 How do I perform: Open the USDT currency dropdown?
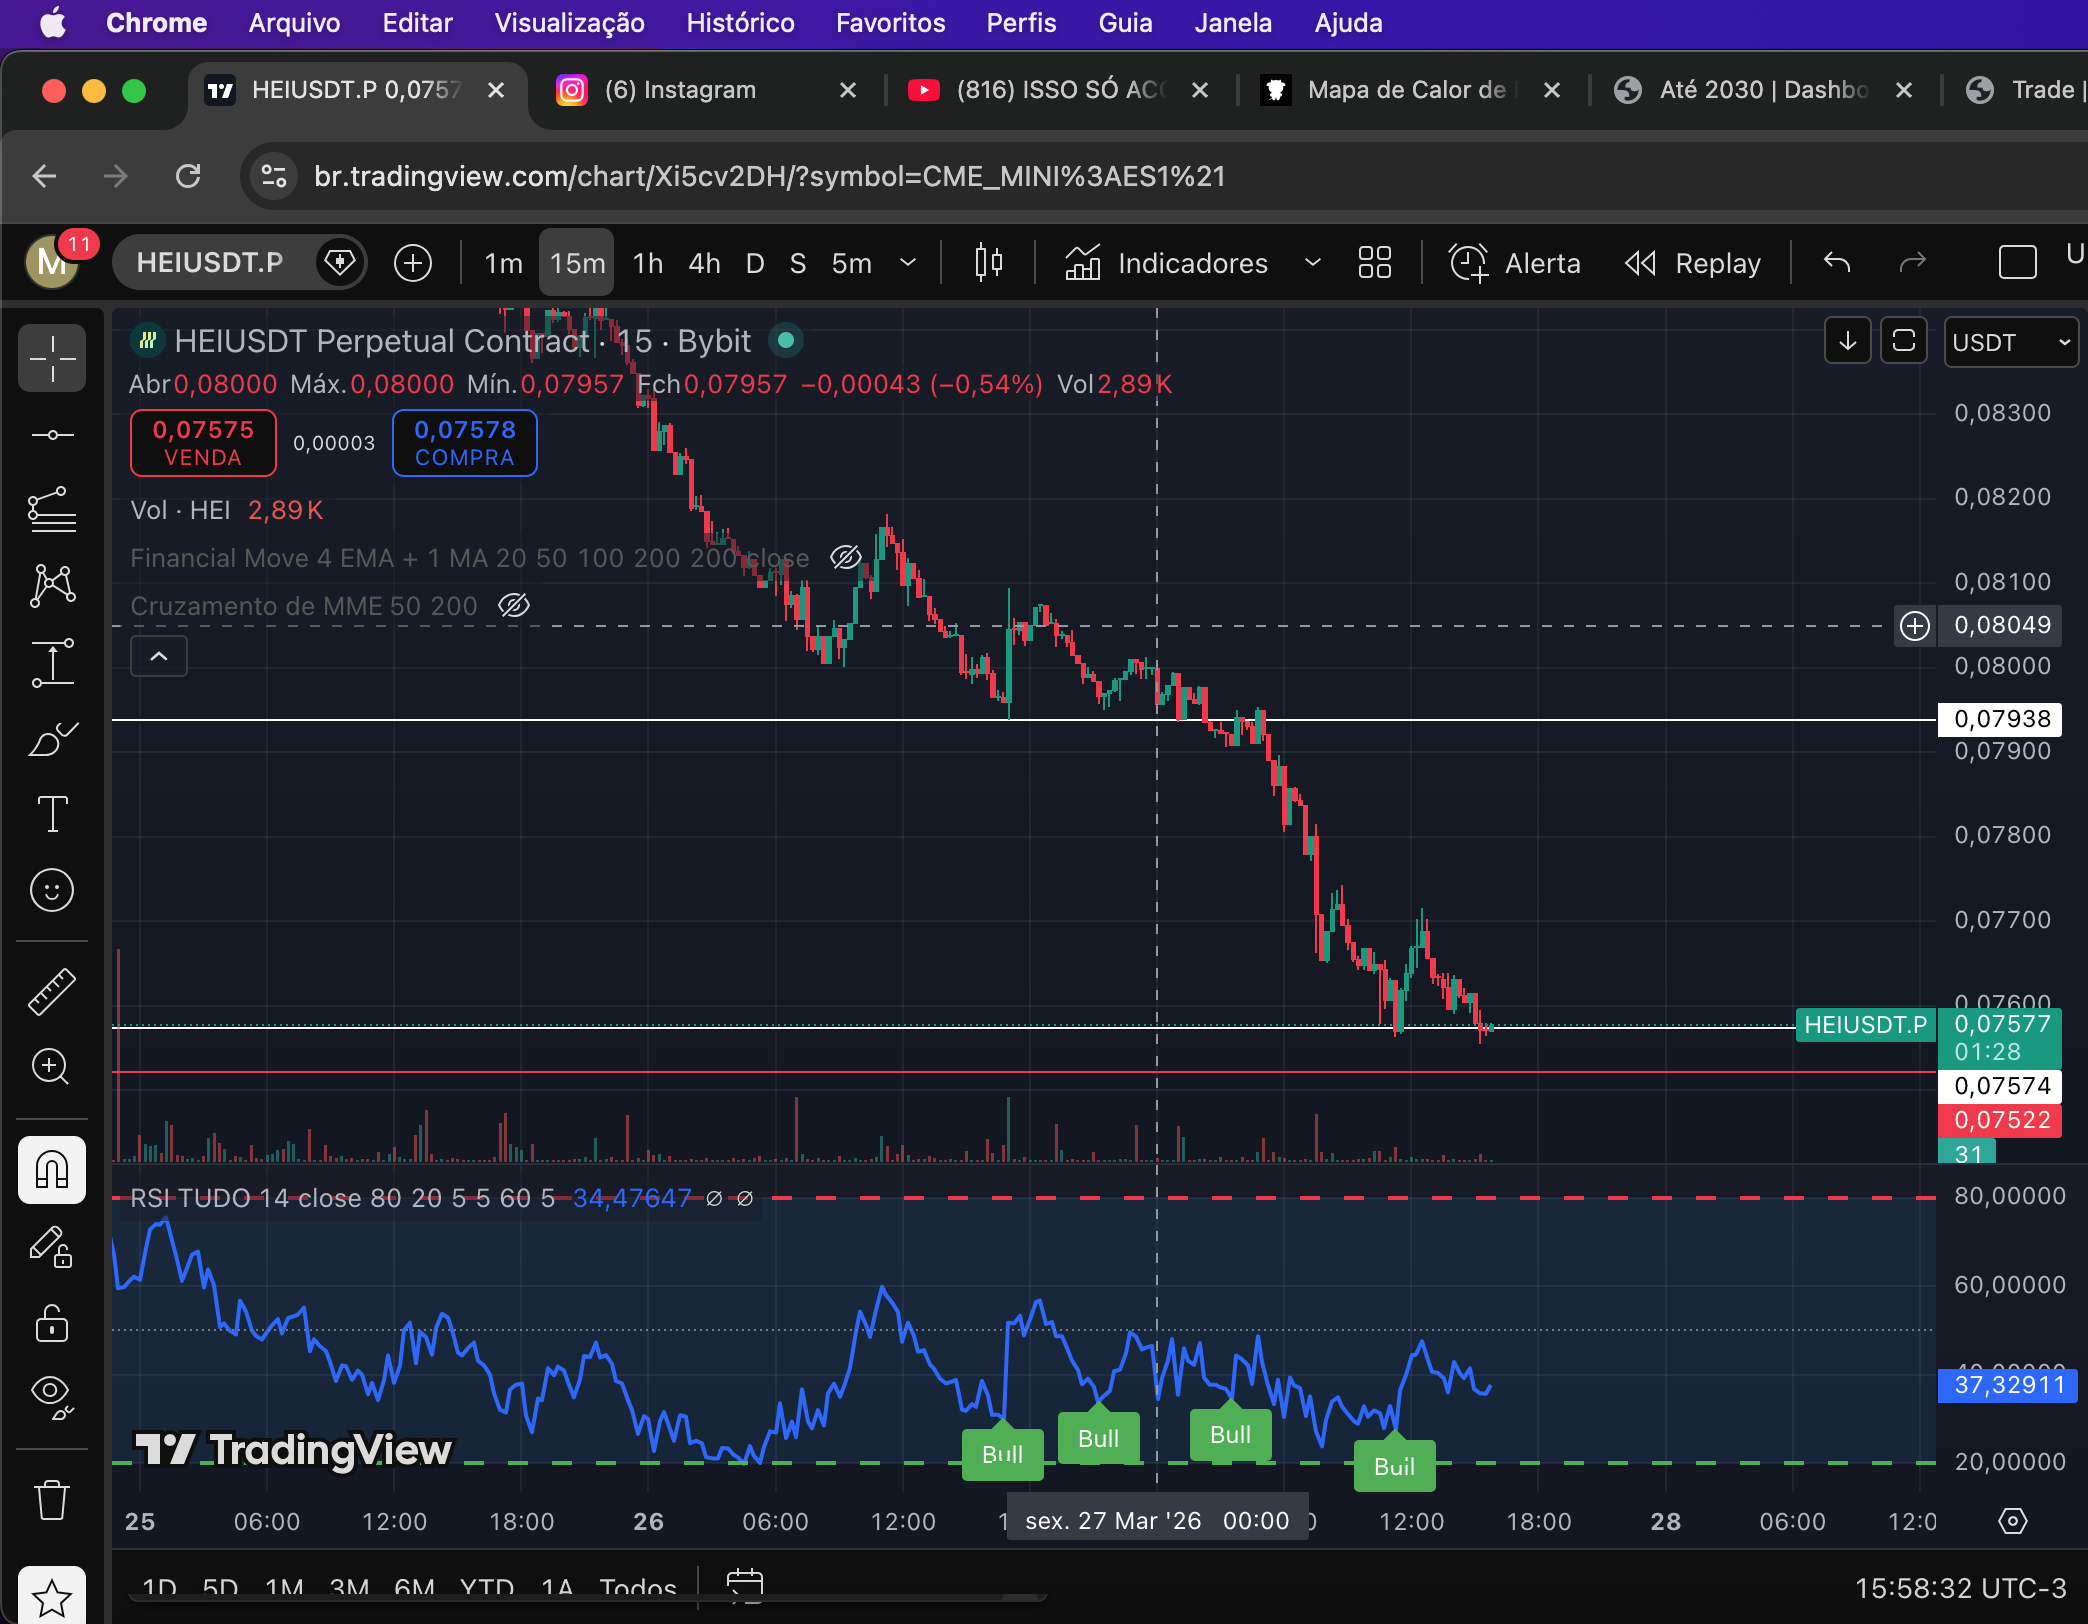coord(2010,343)
